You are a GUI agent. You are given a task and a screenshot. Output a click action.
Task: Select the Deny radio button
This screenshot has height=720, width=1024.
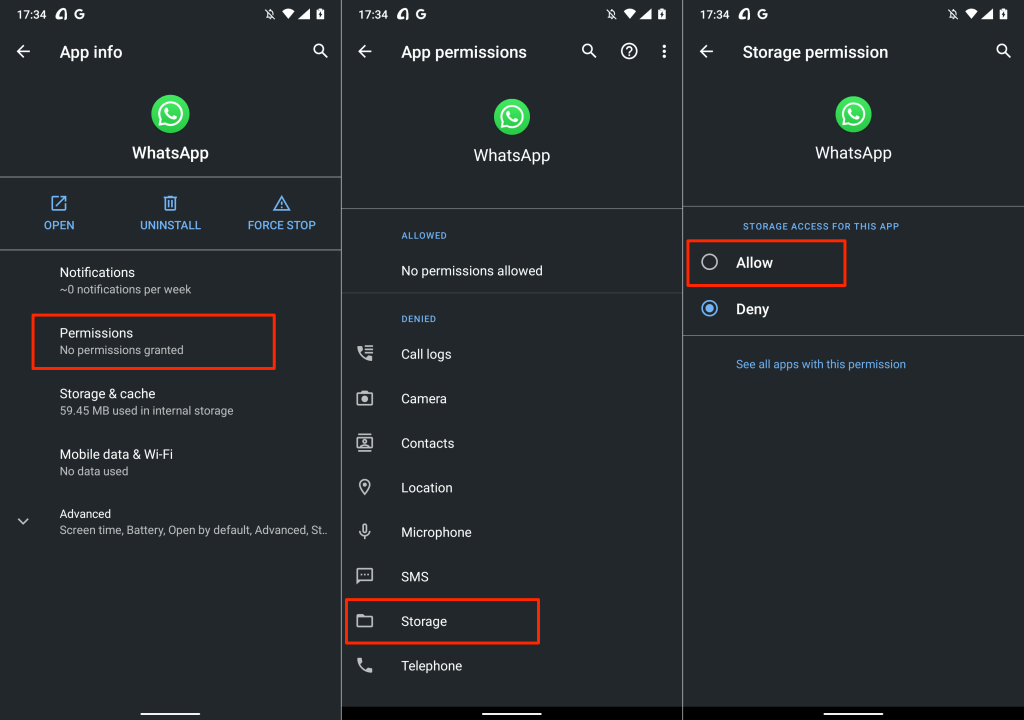(710, 309)
